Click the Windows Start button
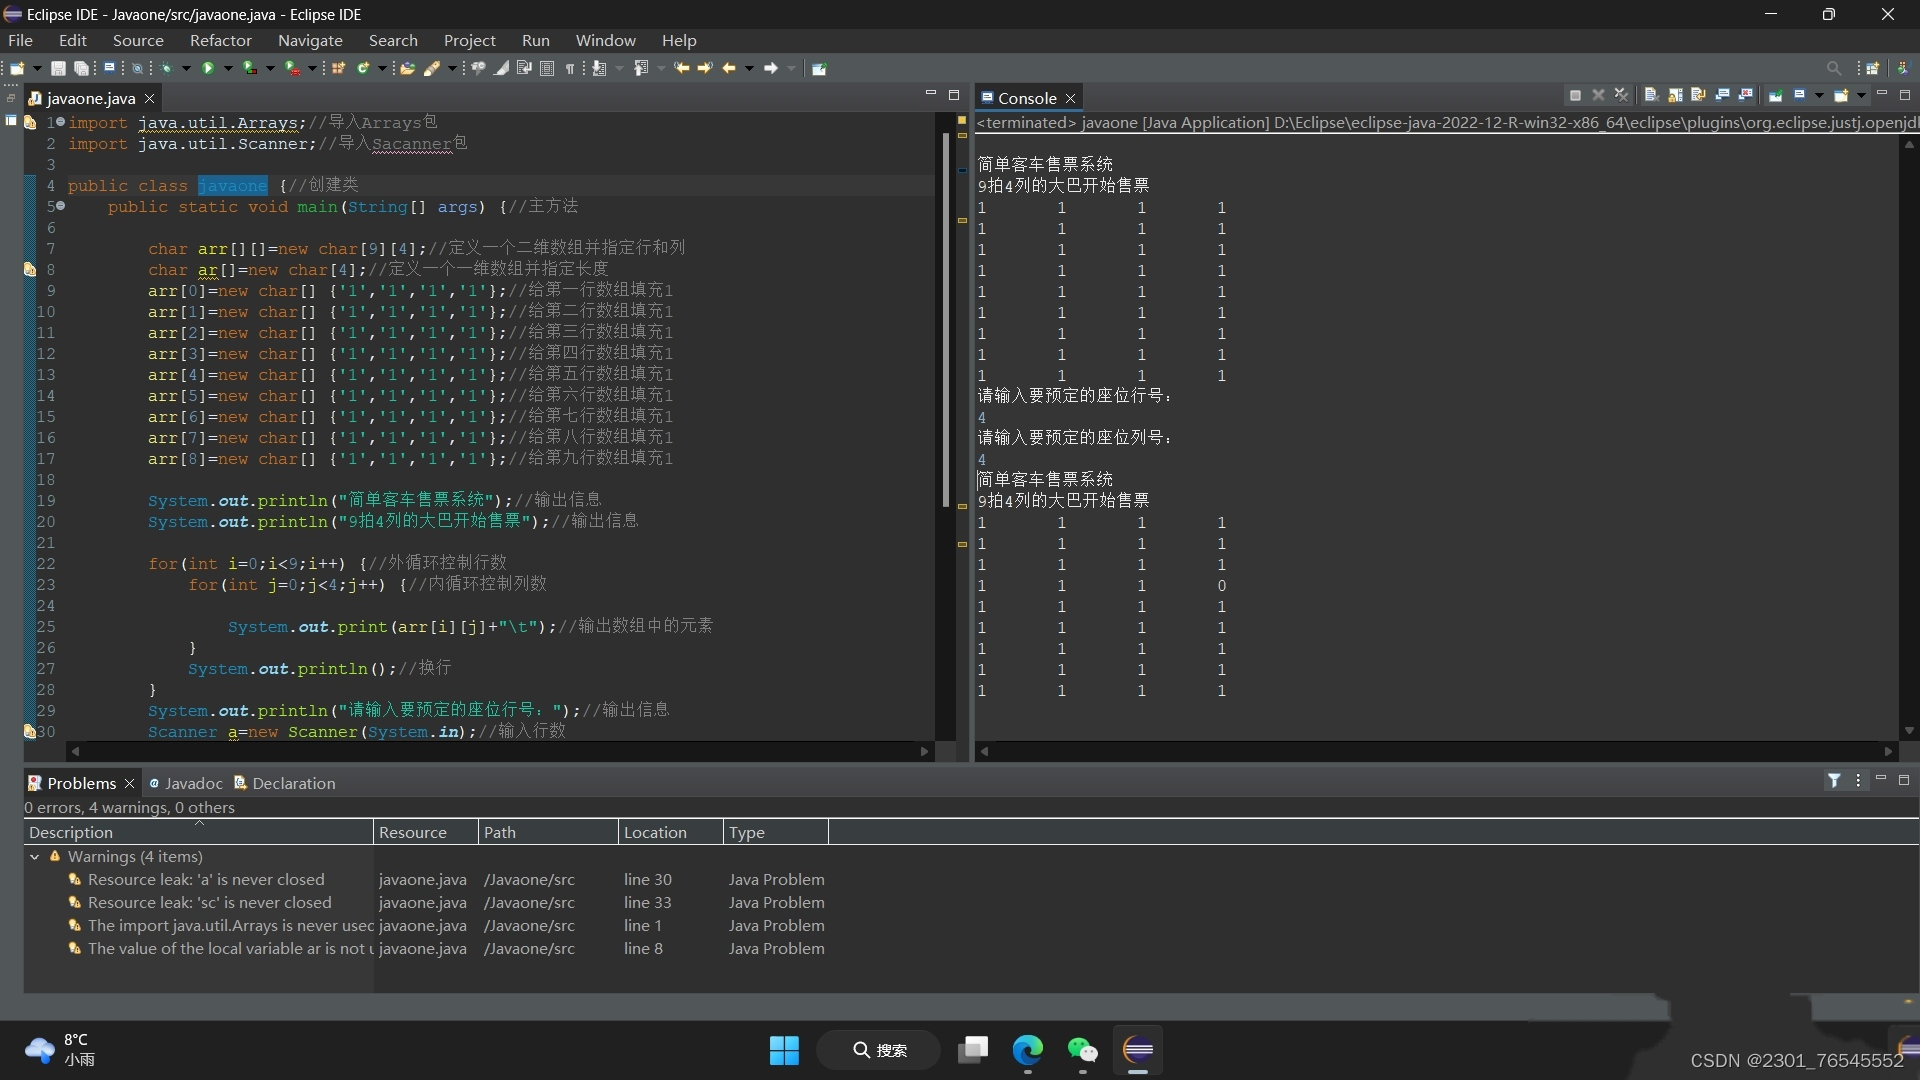Viewport: 1920px width, 1080px height. 784,1050
